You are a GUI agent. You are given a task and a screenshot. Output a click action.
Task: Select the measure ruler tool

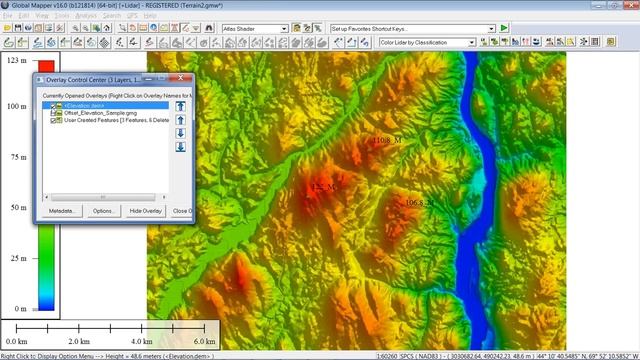[143, 28]
